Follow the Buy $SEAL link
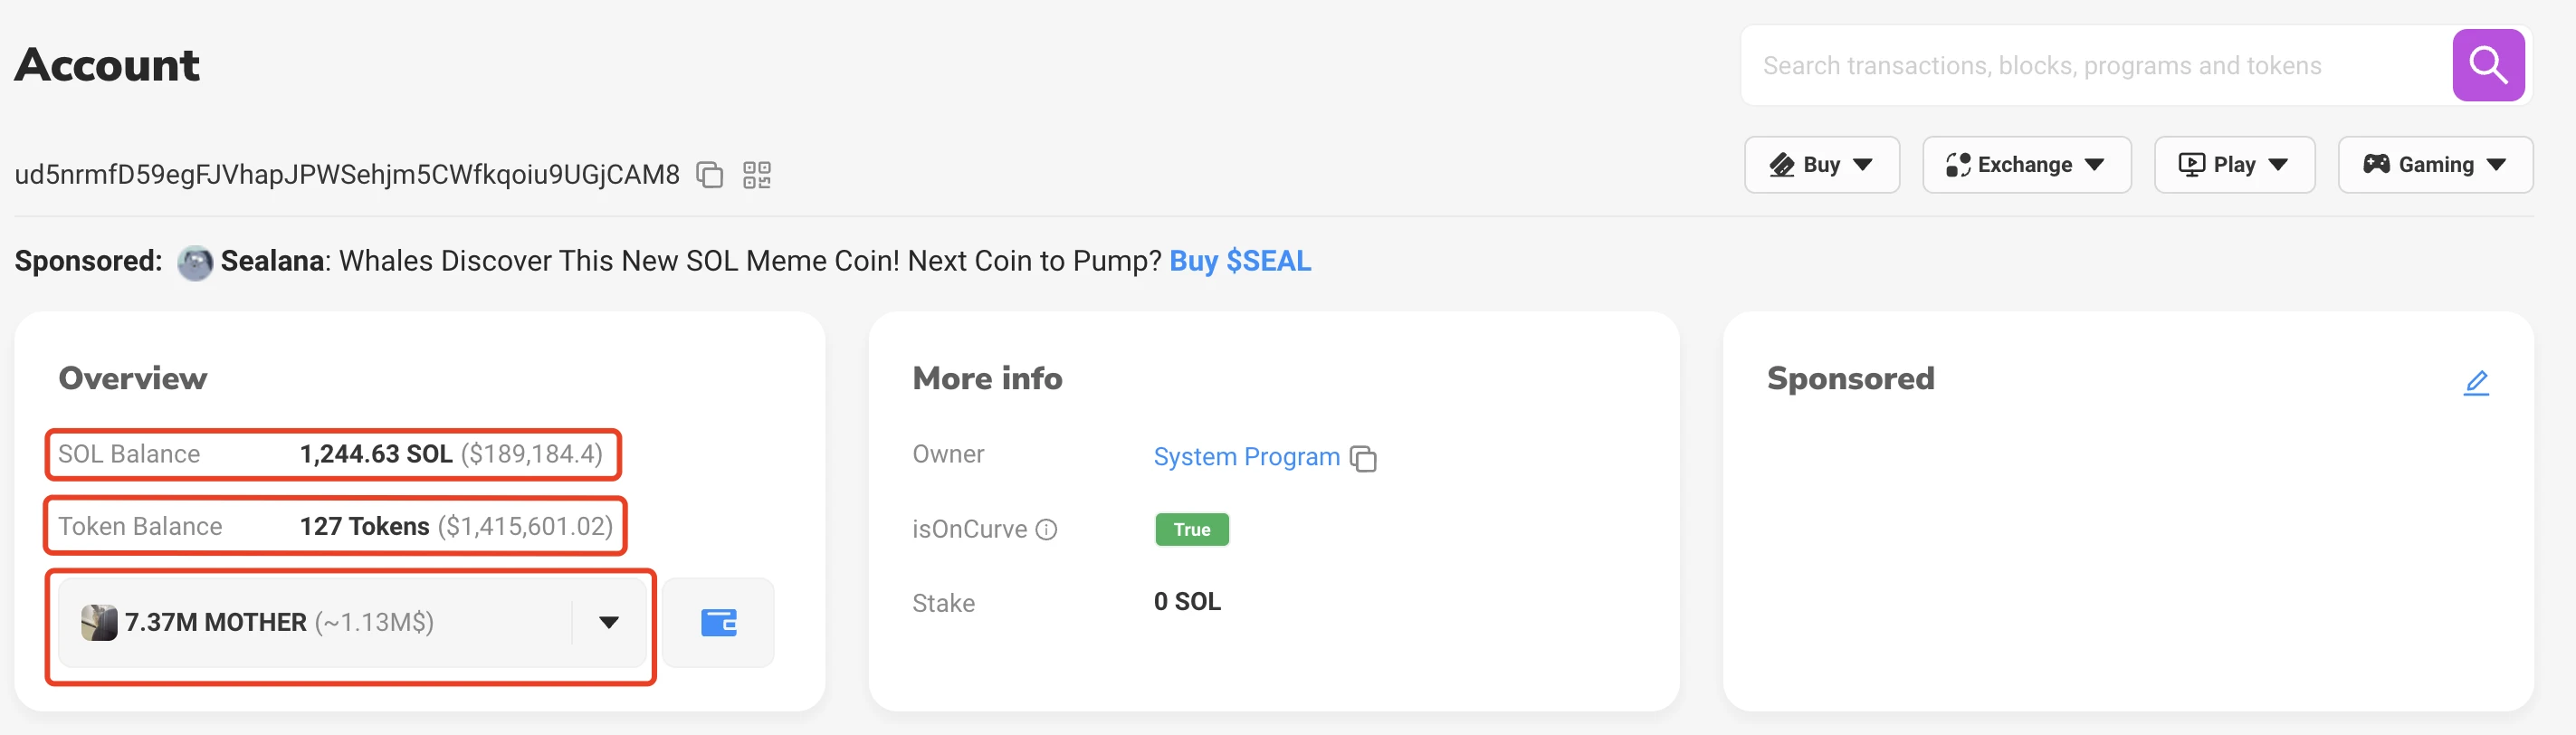The image size is (2576, 735). pos(1240,261)
